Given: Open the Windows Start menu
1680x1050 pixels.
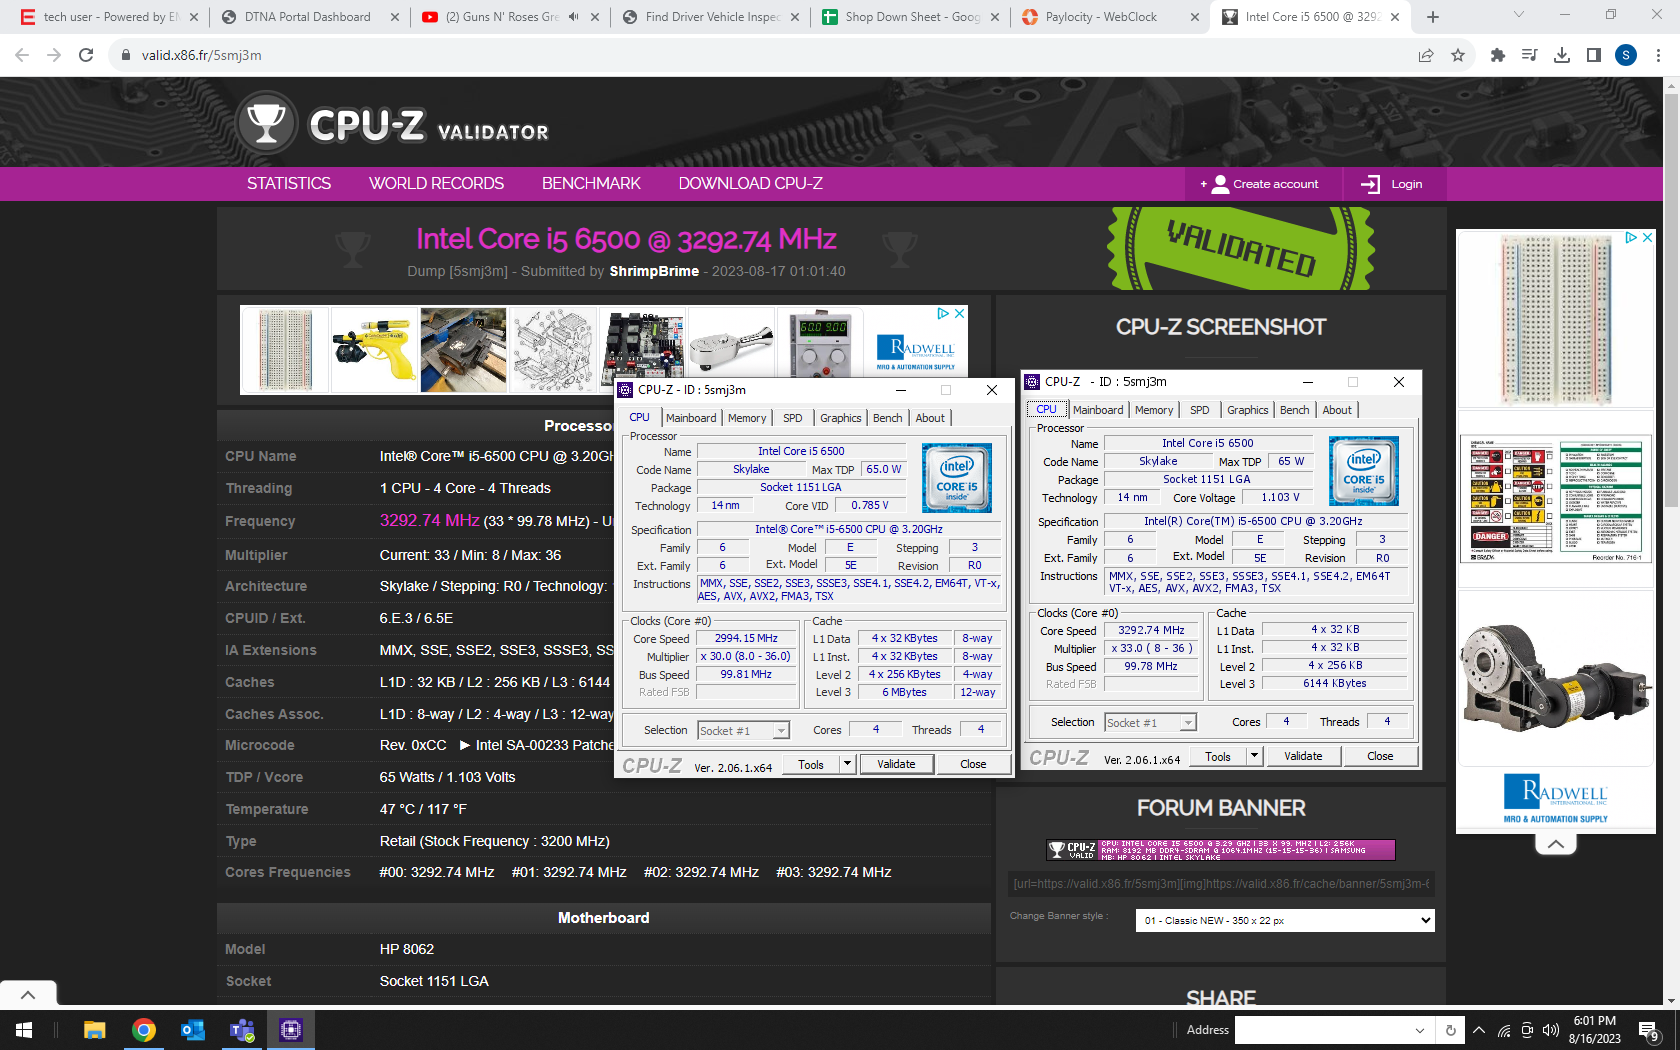Looking at the screenshot, I should pos(24,1030).
